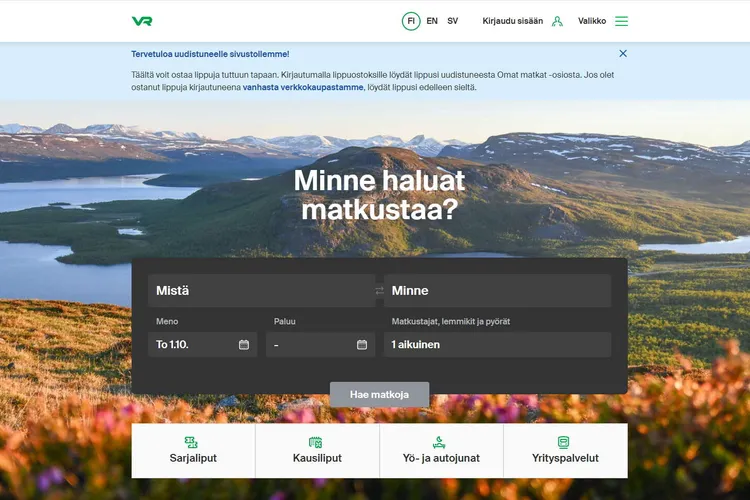Open the hamburger menu icon
The width and height of the screenshot is (750, 500).
click(622, 21)
